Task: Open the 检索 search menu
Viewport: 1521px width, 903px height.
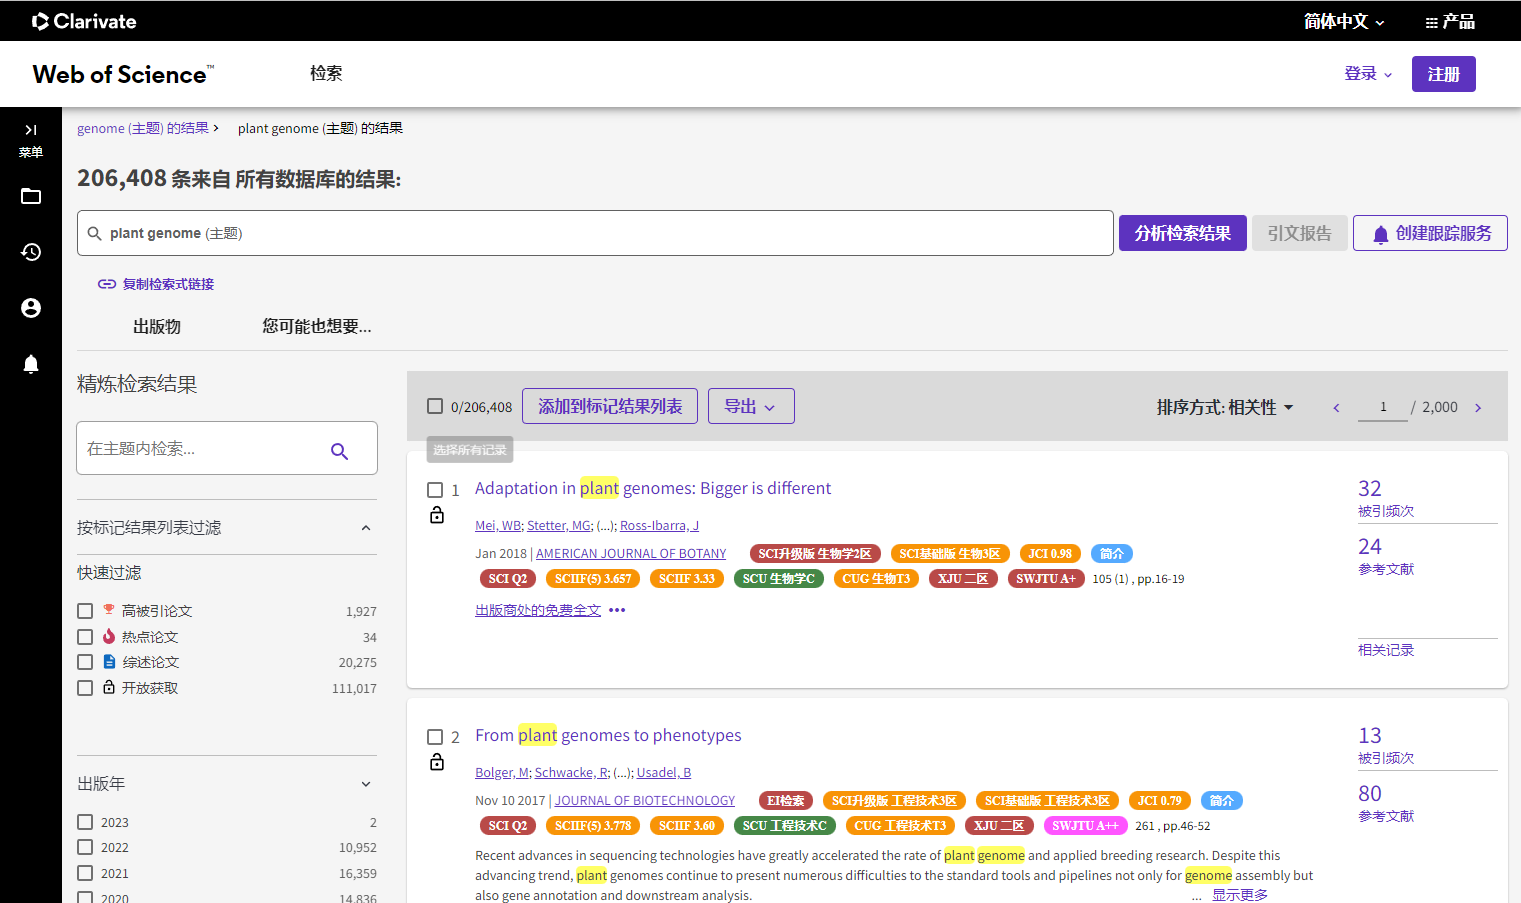Action: click(326, 73)
